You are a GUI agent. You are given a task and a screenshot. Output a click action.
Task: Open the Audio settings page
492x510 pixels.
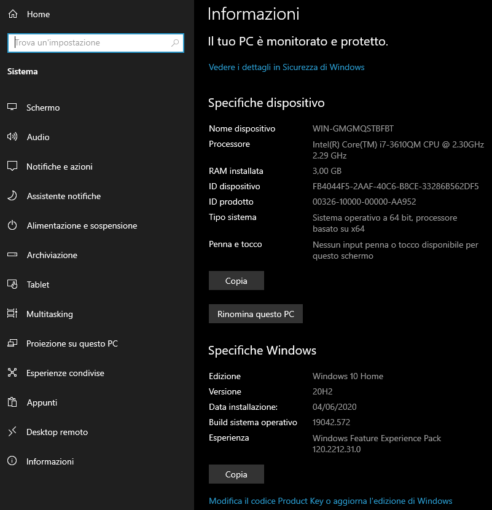(x=38, y=137)
